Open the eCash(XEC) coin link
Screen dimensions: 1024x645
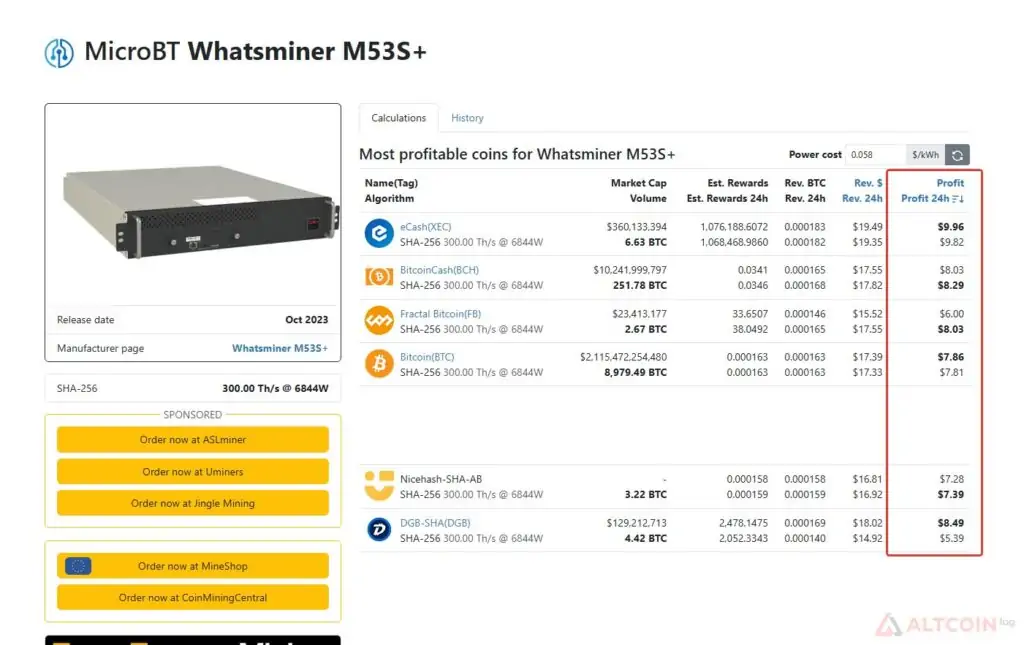coord(425,227)
